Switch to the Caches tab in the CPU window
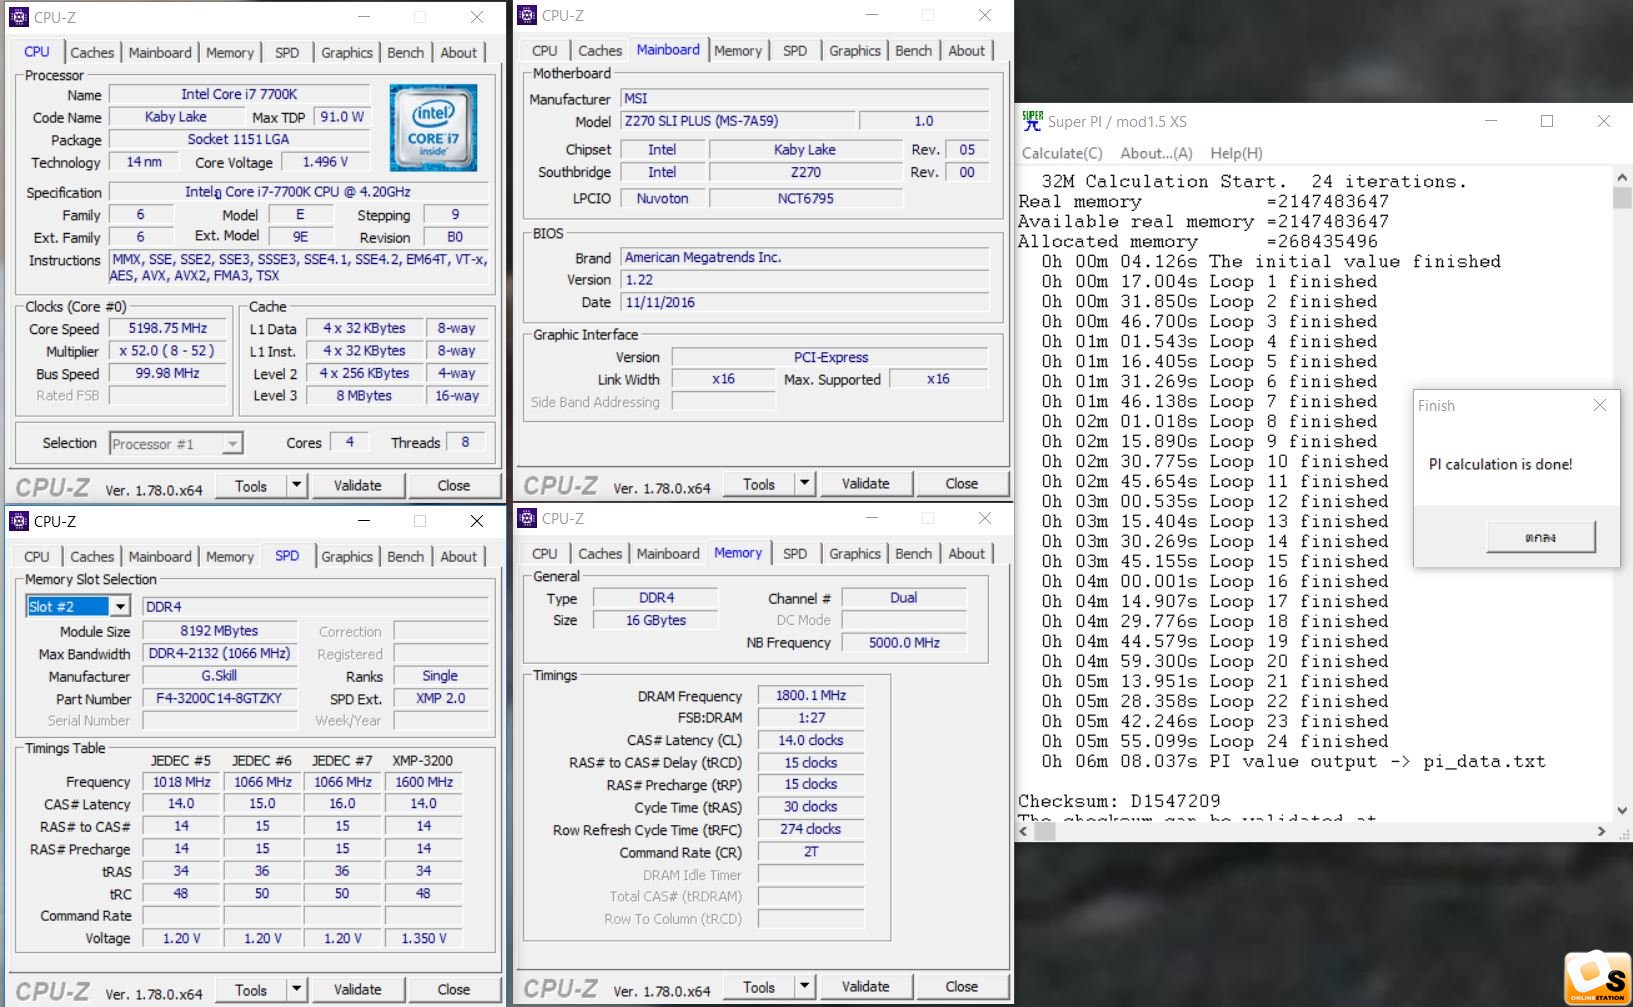The width and height of the screenshot is (1633, 1007). 92,52
